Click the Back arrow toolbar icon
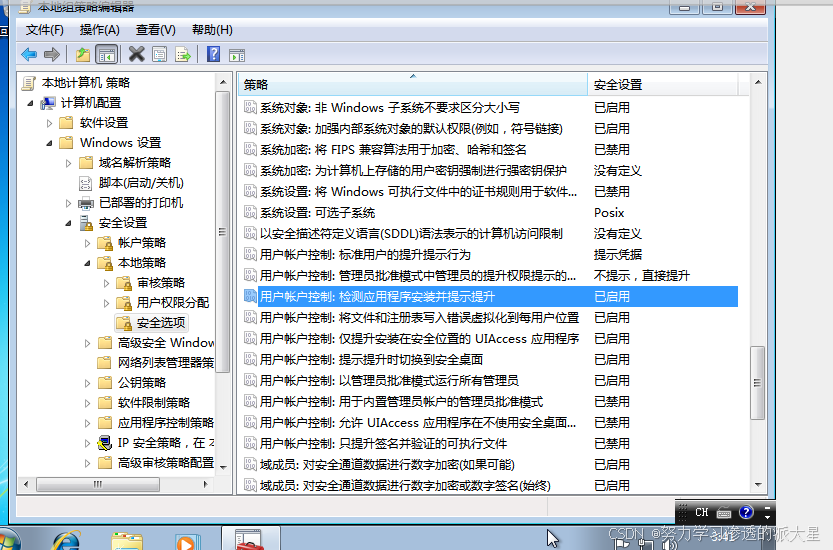Viewport: 833px width, 550px height. (x=29, y=54)
